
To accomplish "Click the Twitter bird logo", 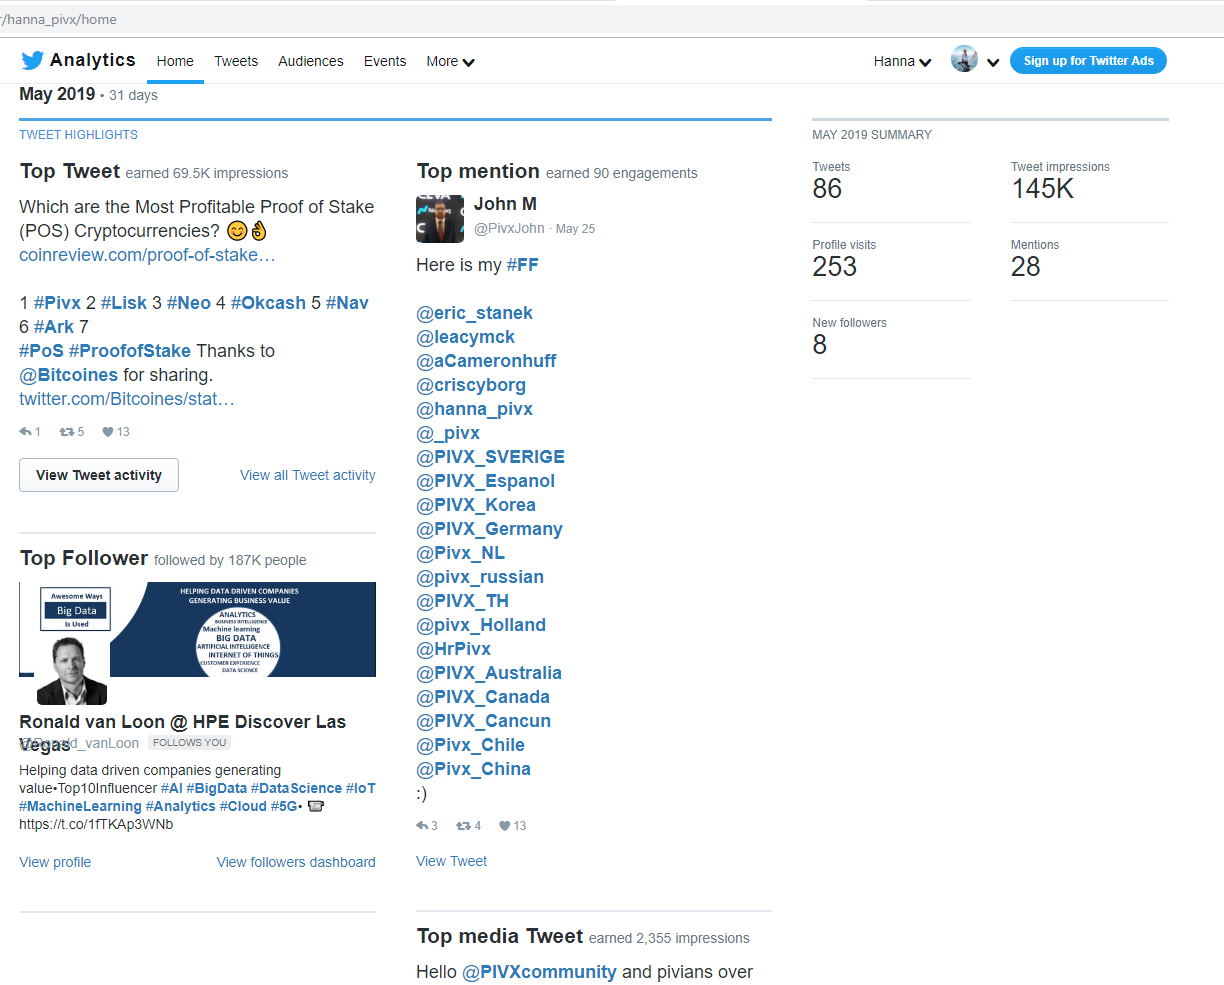I will [x=32, y=60].
